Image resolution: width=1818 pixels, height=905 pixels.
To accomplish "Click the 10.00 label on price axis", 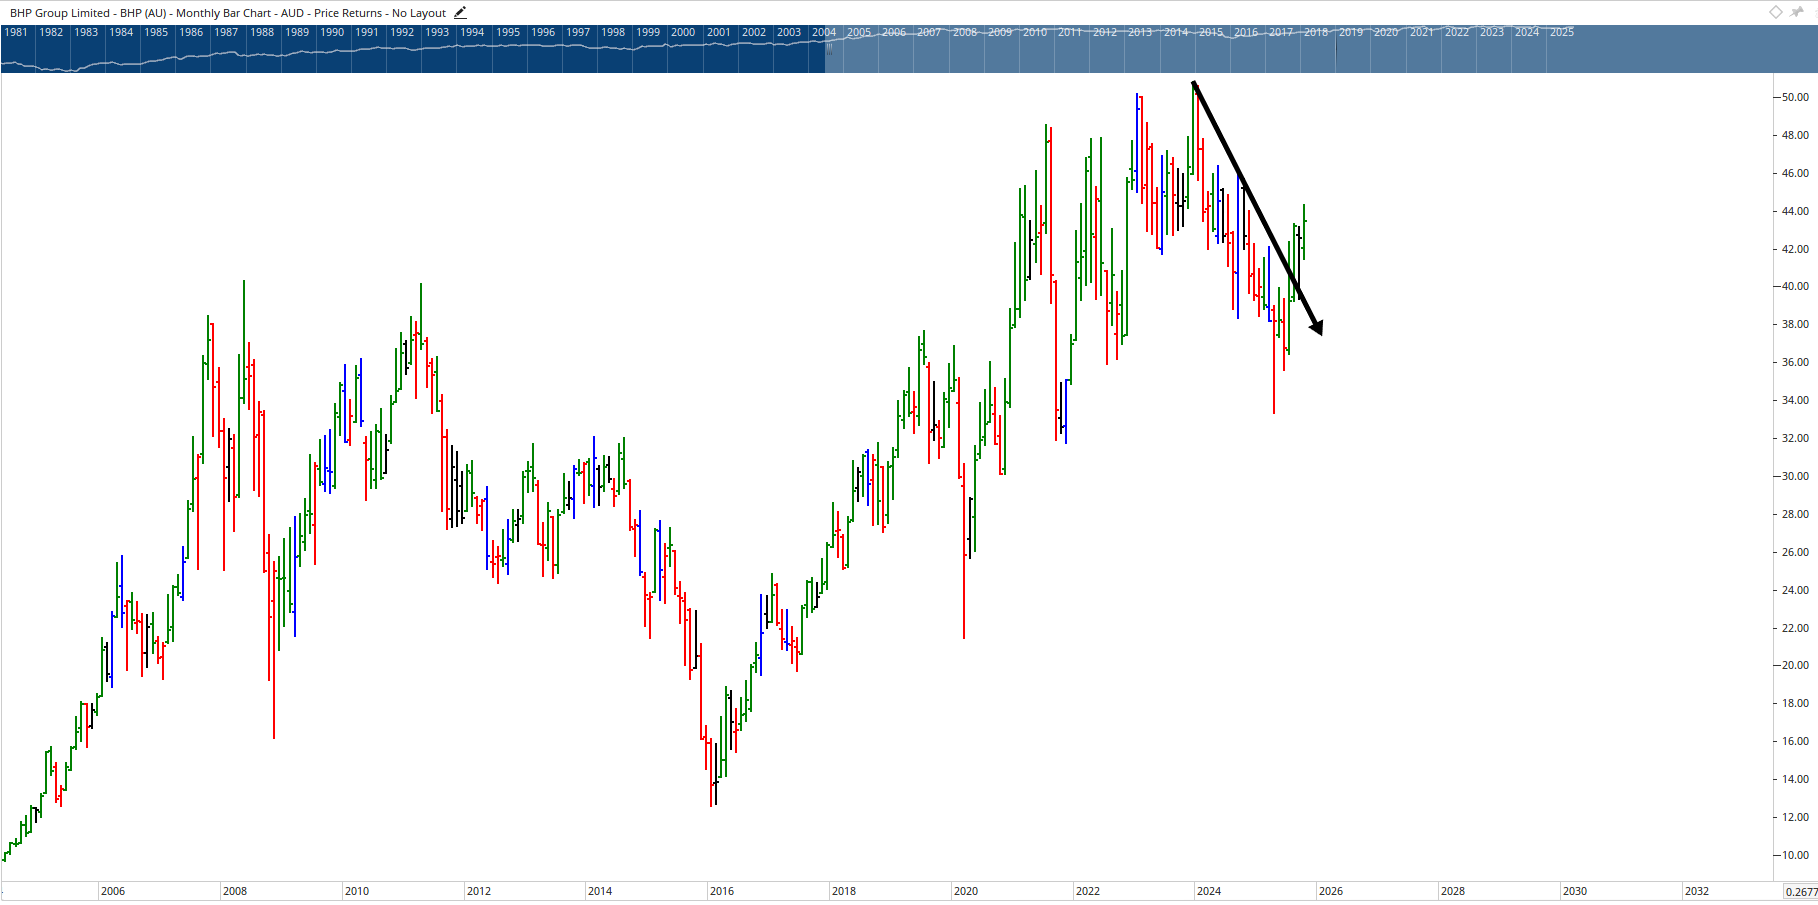I will 1795,856.
